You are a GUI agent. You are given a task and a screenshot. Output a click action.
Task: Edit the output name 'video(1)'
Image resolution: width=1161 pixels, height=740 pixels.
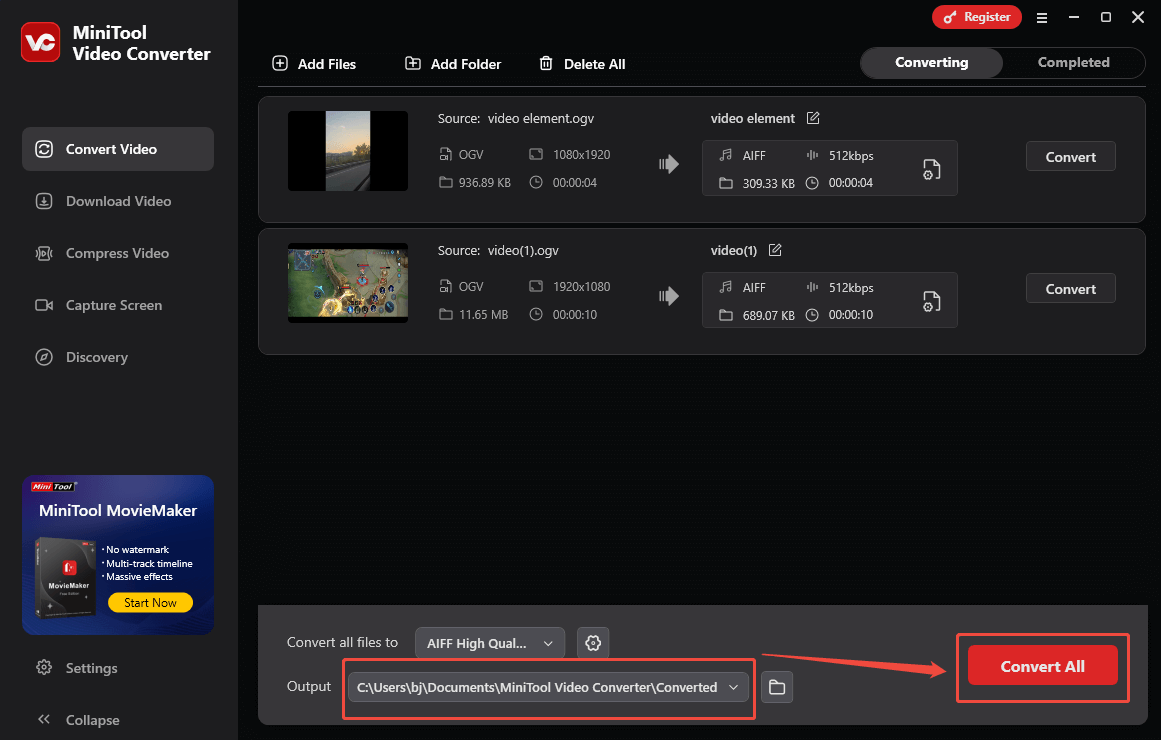click(x=775, y=250)
